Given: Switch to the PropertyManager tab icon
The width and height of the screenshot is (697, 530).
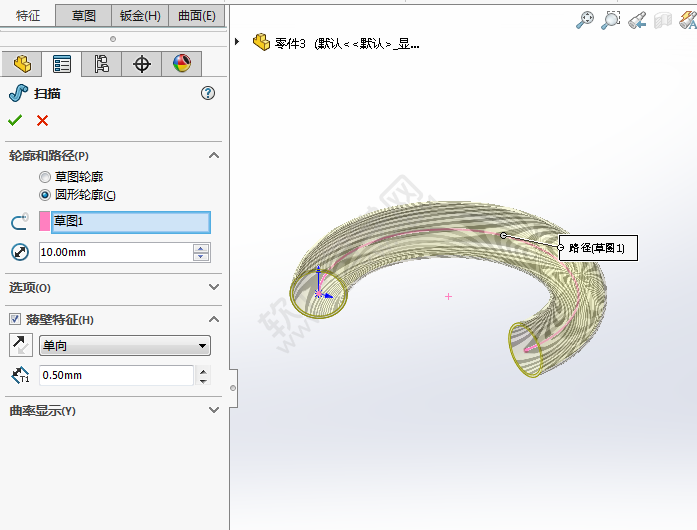Looking at the screenshot, I should [x=62, y=64].
